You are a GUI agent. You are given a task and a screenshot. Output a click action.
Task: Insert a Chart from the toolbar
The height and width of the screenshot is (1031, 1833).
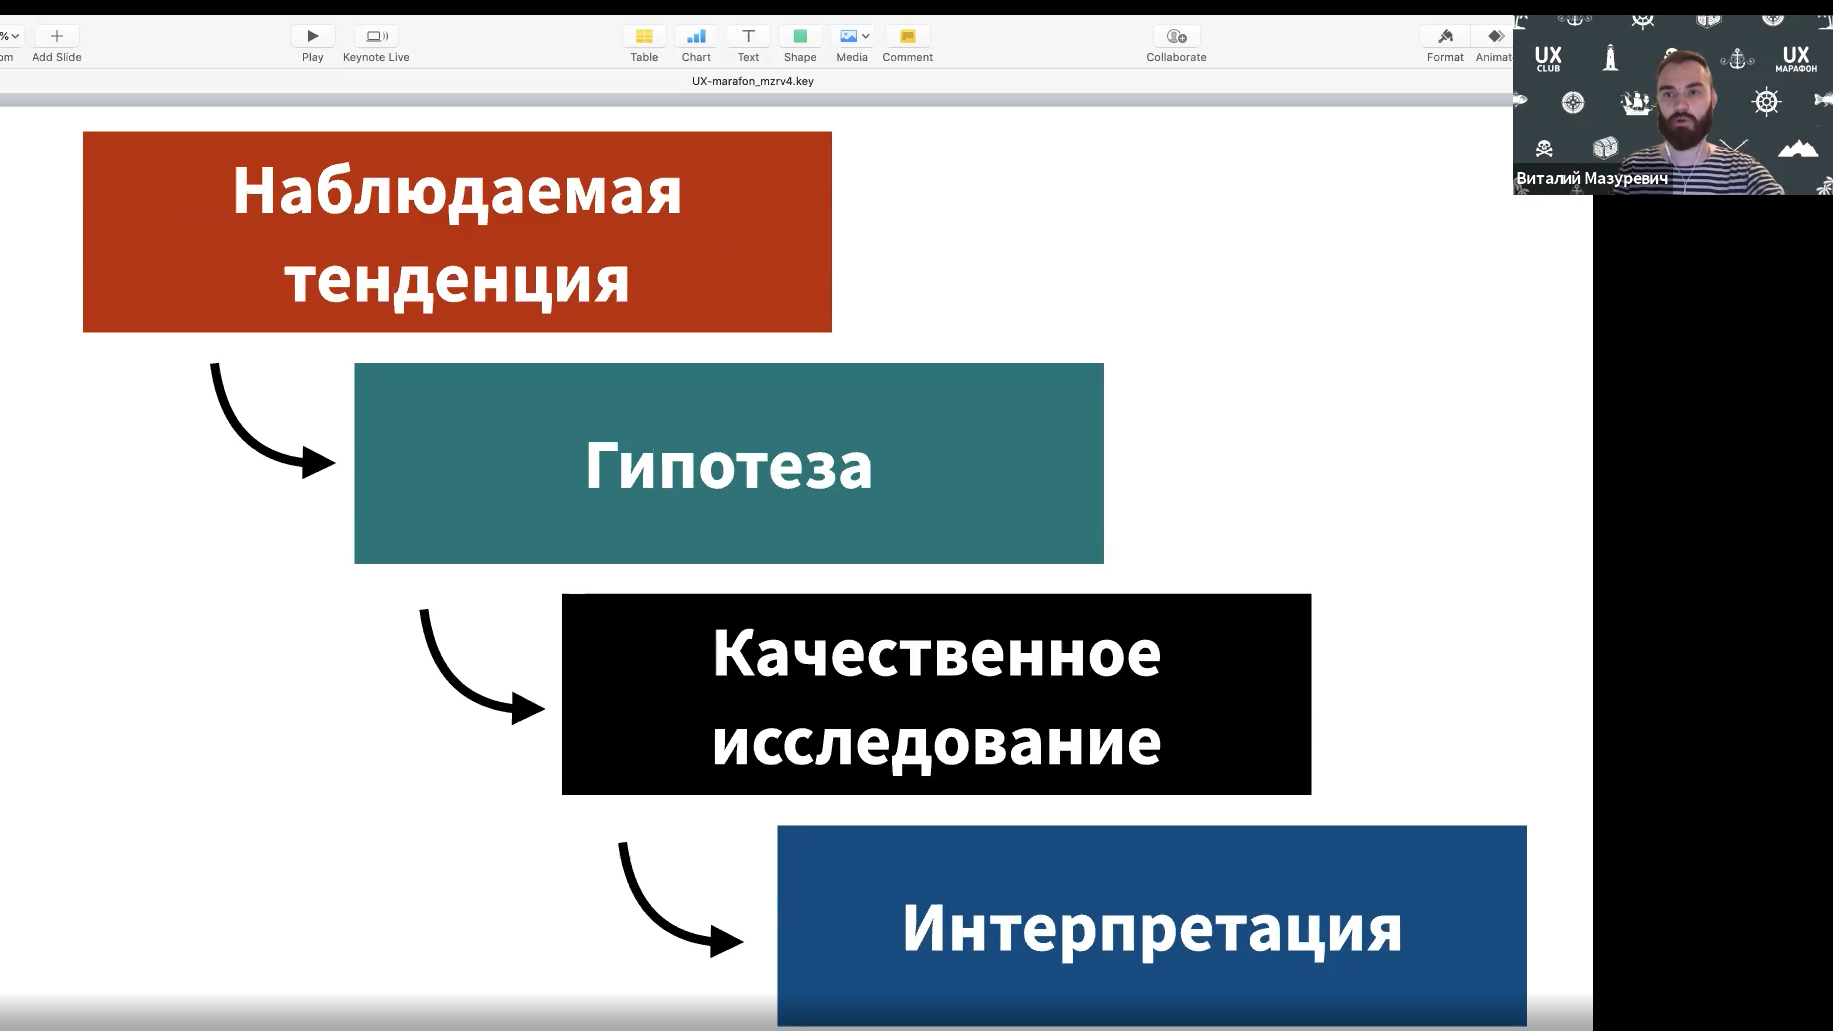pos(696,37)
